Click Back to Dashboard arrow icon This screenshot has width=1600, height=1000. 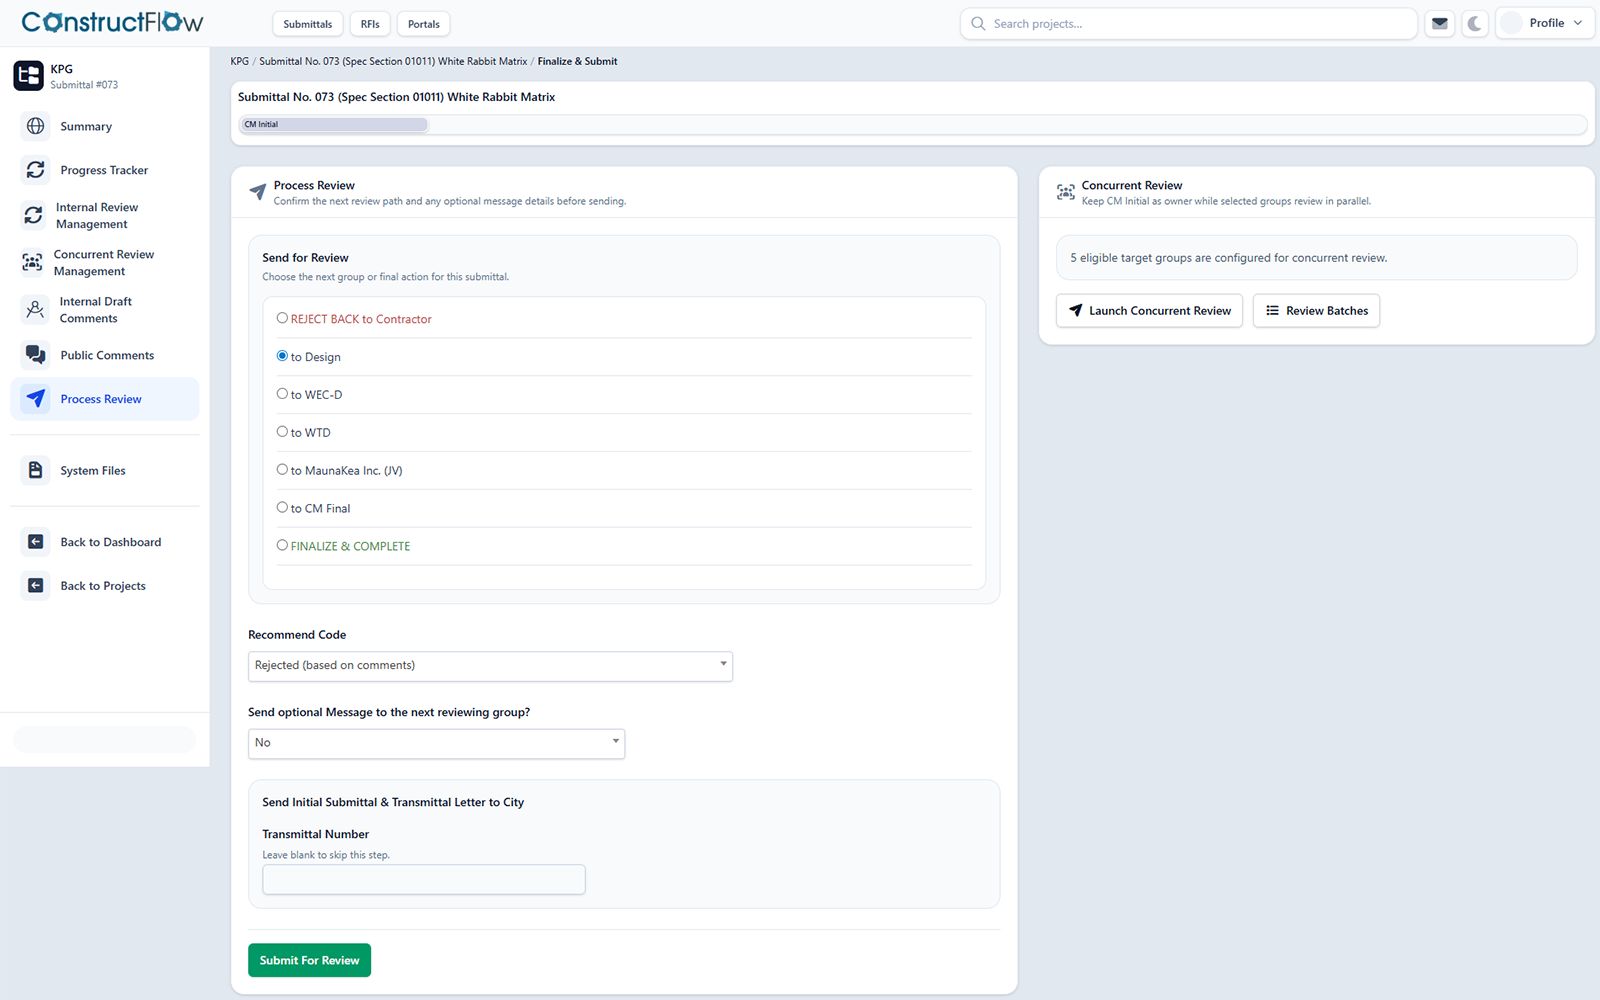[35, 542]
